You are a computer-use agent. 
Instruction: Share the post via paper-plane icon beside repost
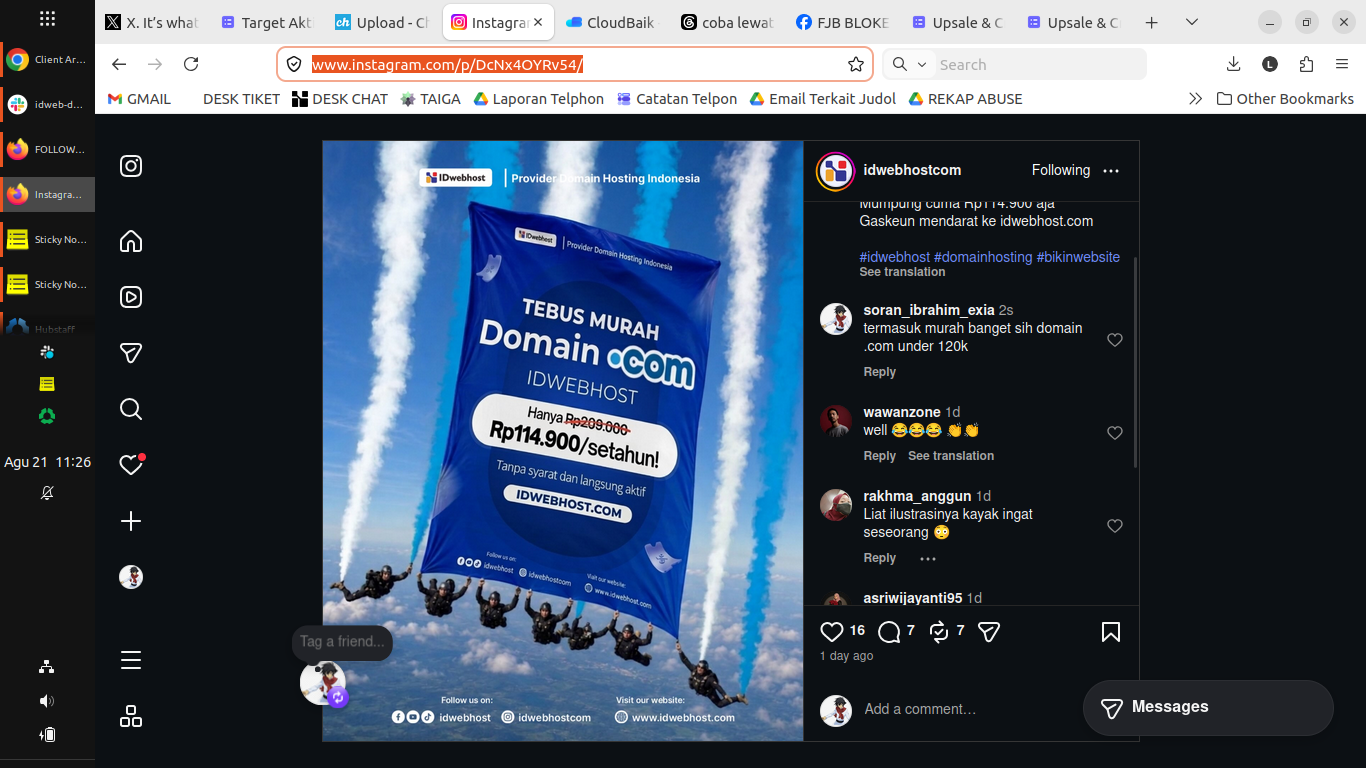[989, 632]
